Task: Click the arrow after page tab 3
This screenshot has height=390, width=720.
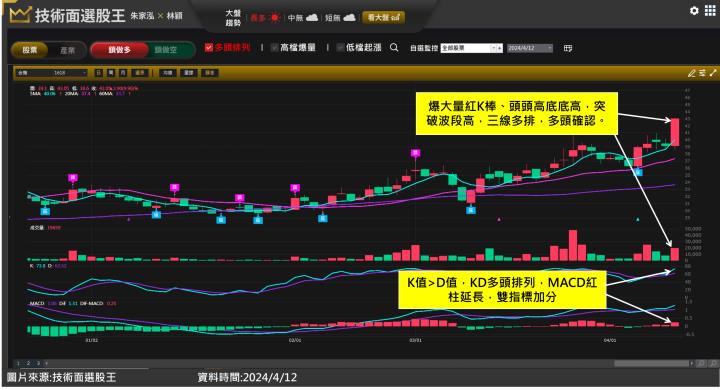Action: (x=46, y=363)
